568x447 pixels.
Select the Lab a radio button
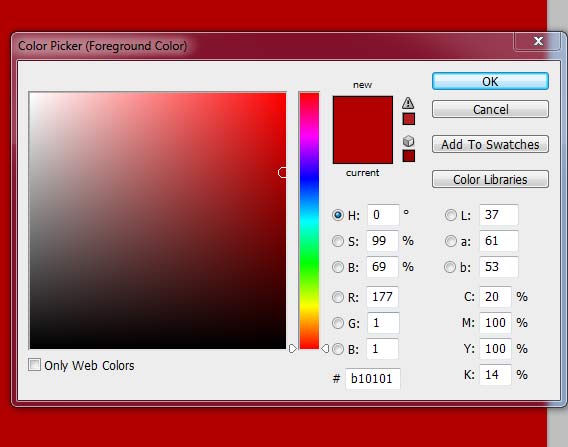coord(451,241)
